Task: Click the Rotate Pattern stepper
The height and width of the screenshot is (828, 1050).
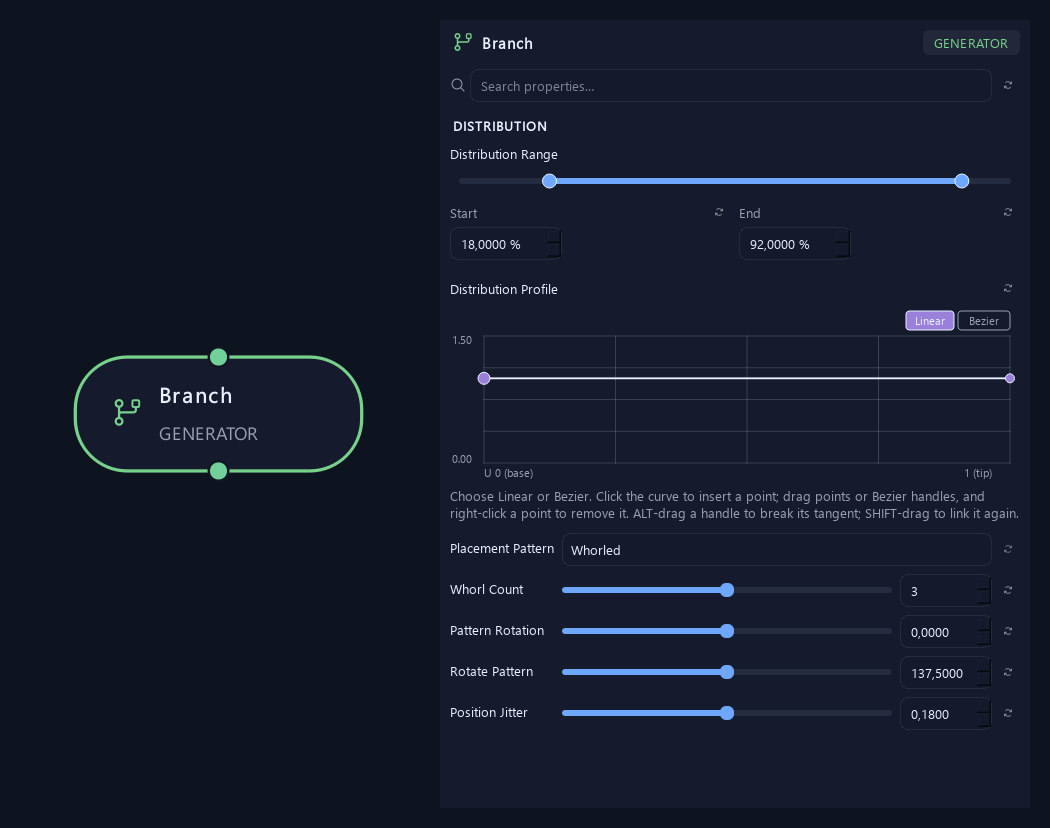Action: pos(984,673)
